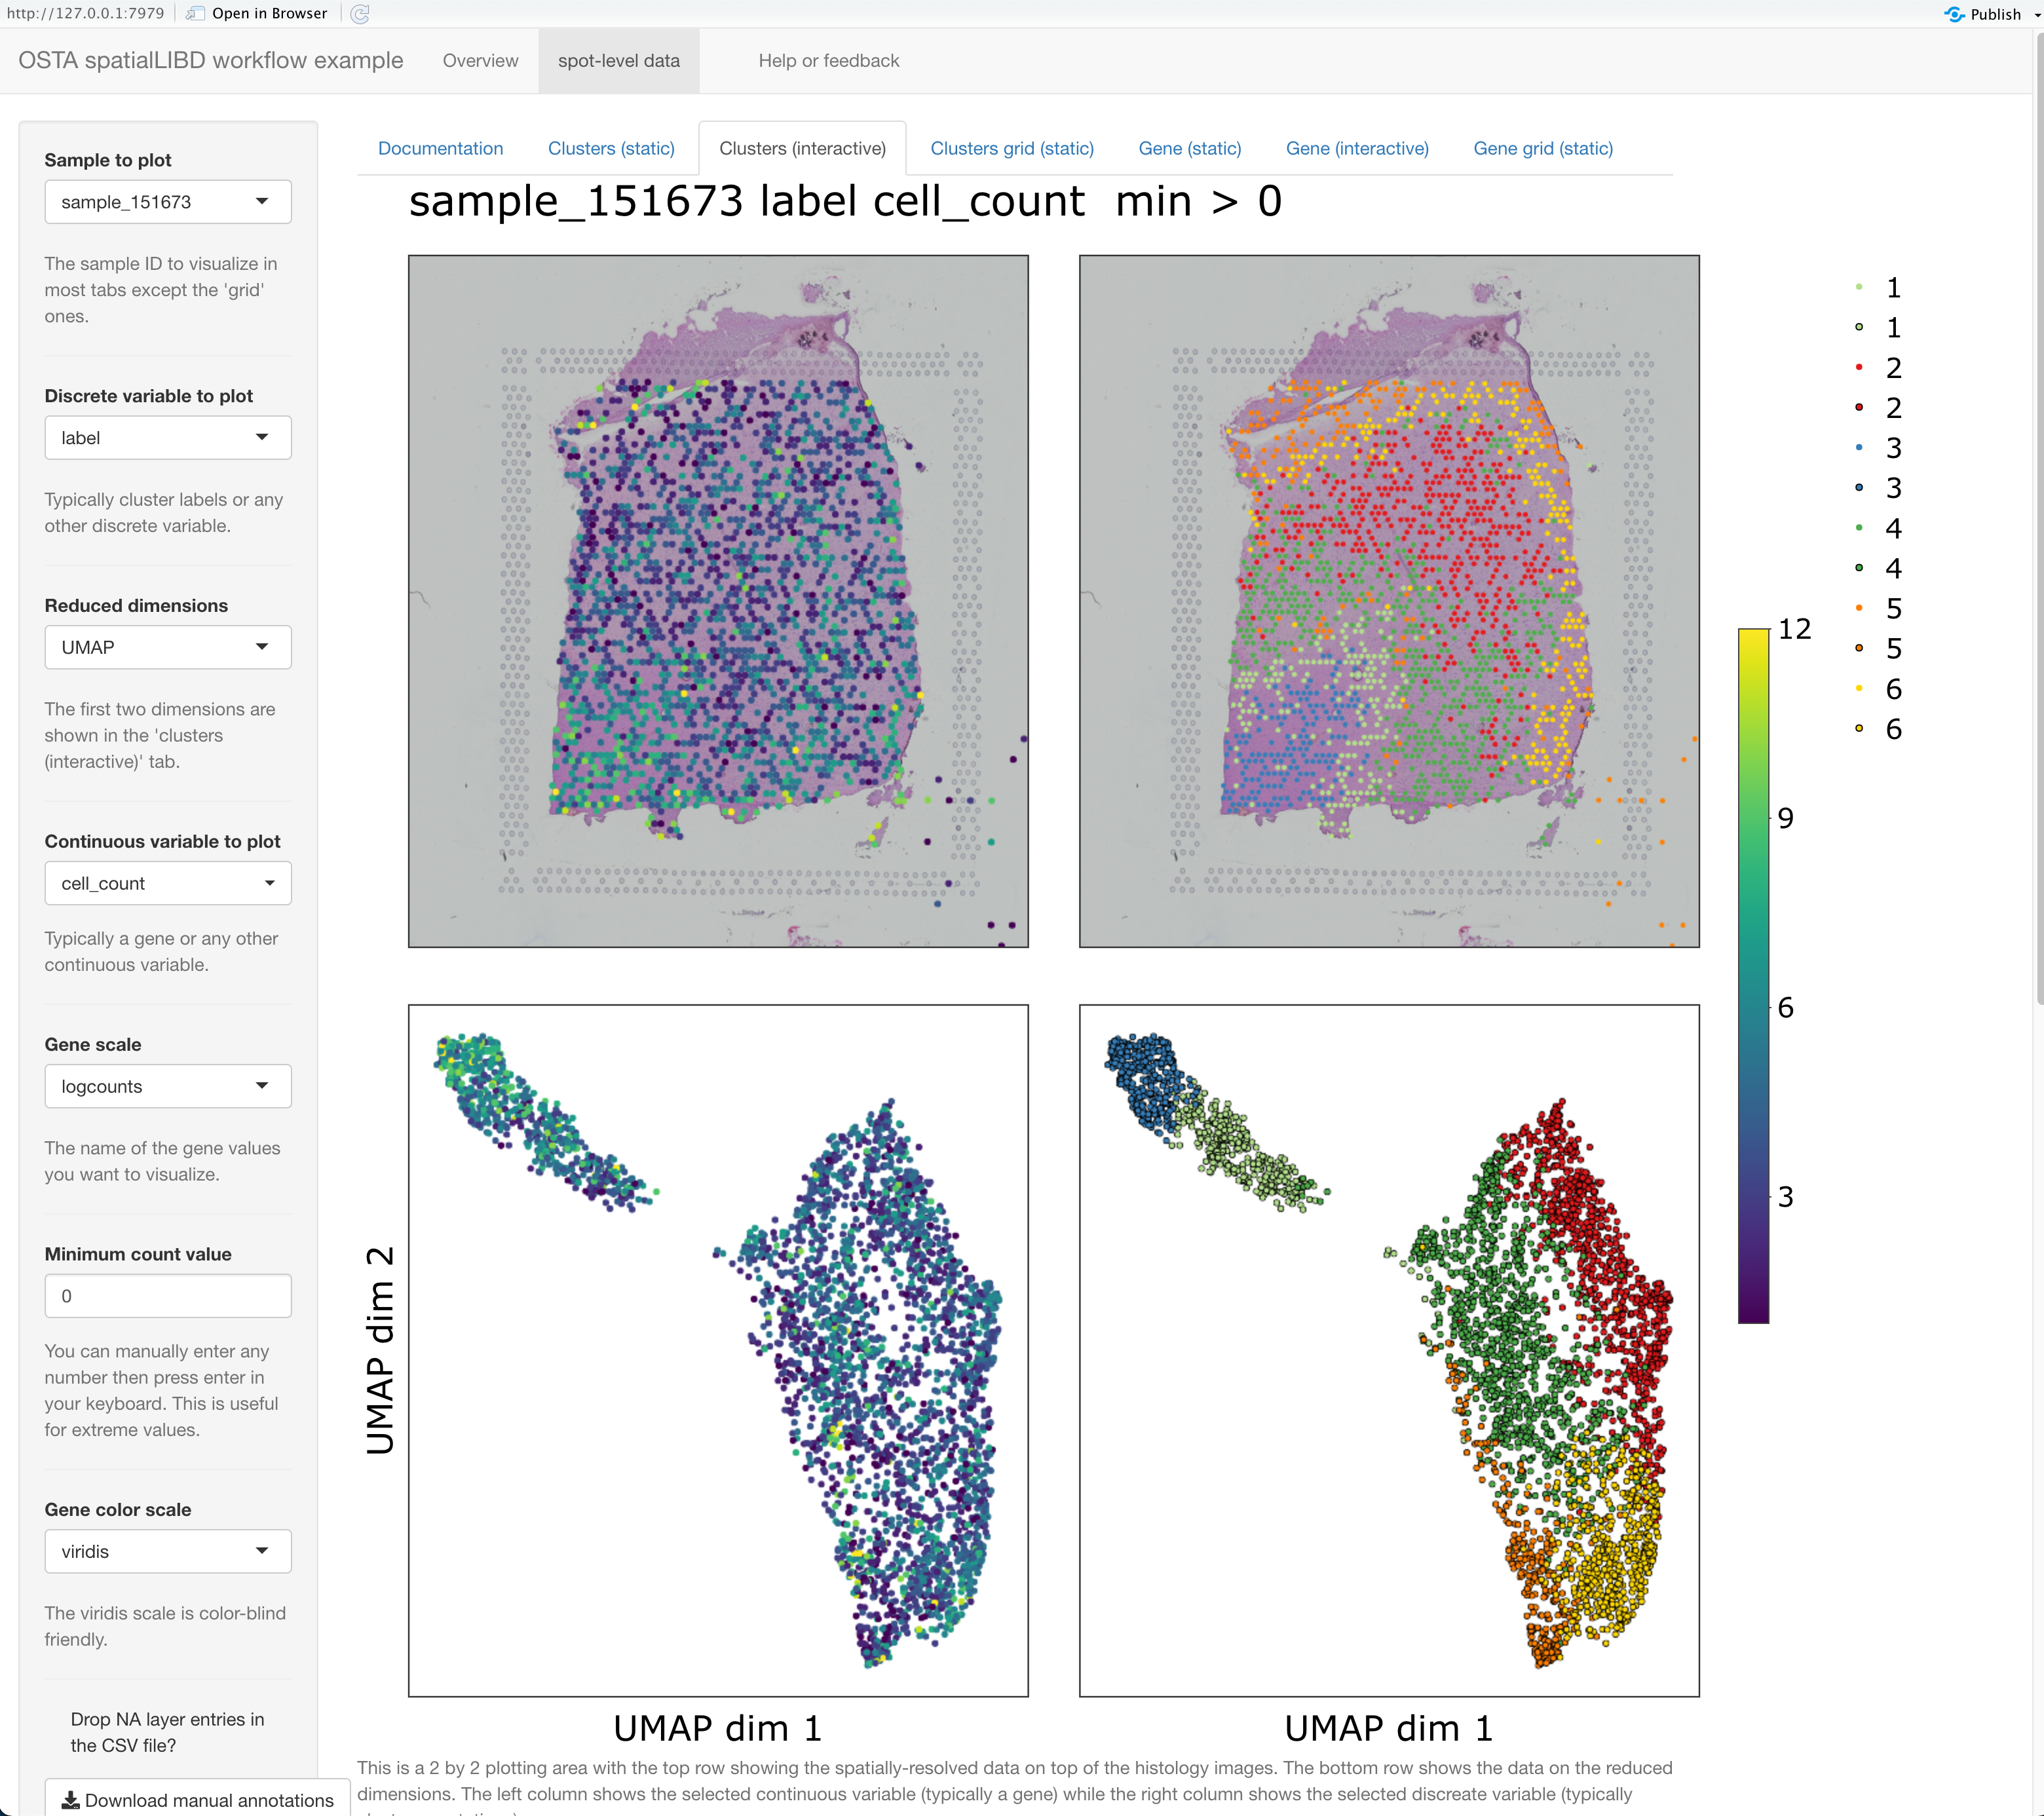
Task: Open the Sample to plot dropdown
Action: pyautogui.click(x=168, y=202)
